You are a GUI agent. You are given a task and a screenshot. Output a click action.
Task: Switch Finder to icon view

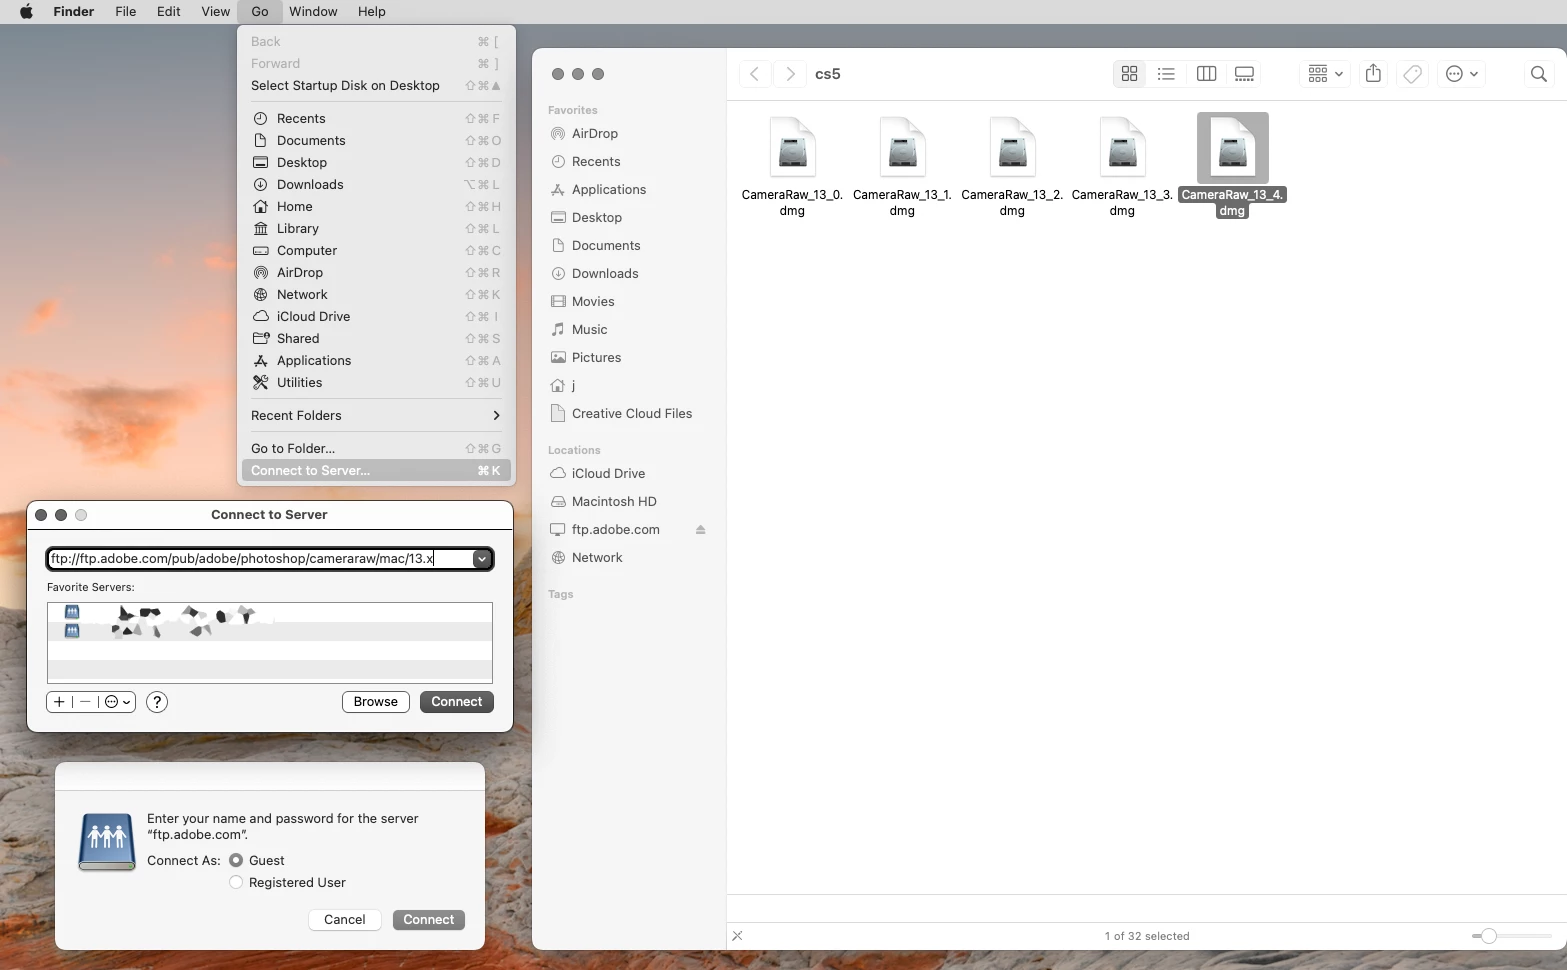pyautogui.click(x=1129, y=74)
